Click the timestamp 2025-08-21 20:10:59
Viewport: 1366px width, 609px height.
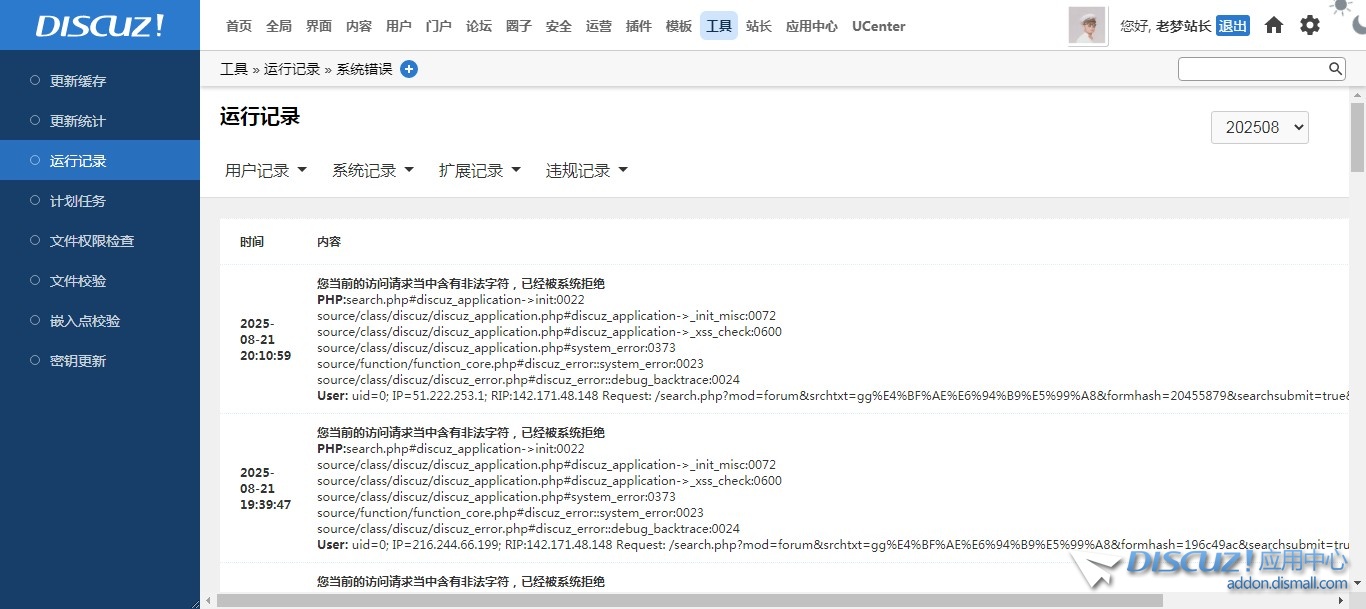point(266,340)
